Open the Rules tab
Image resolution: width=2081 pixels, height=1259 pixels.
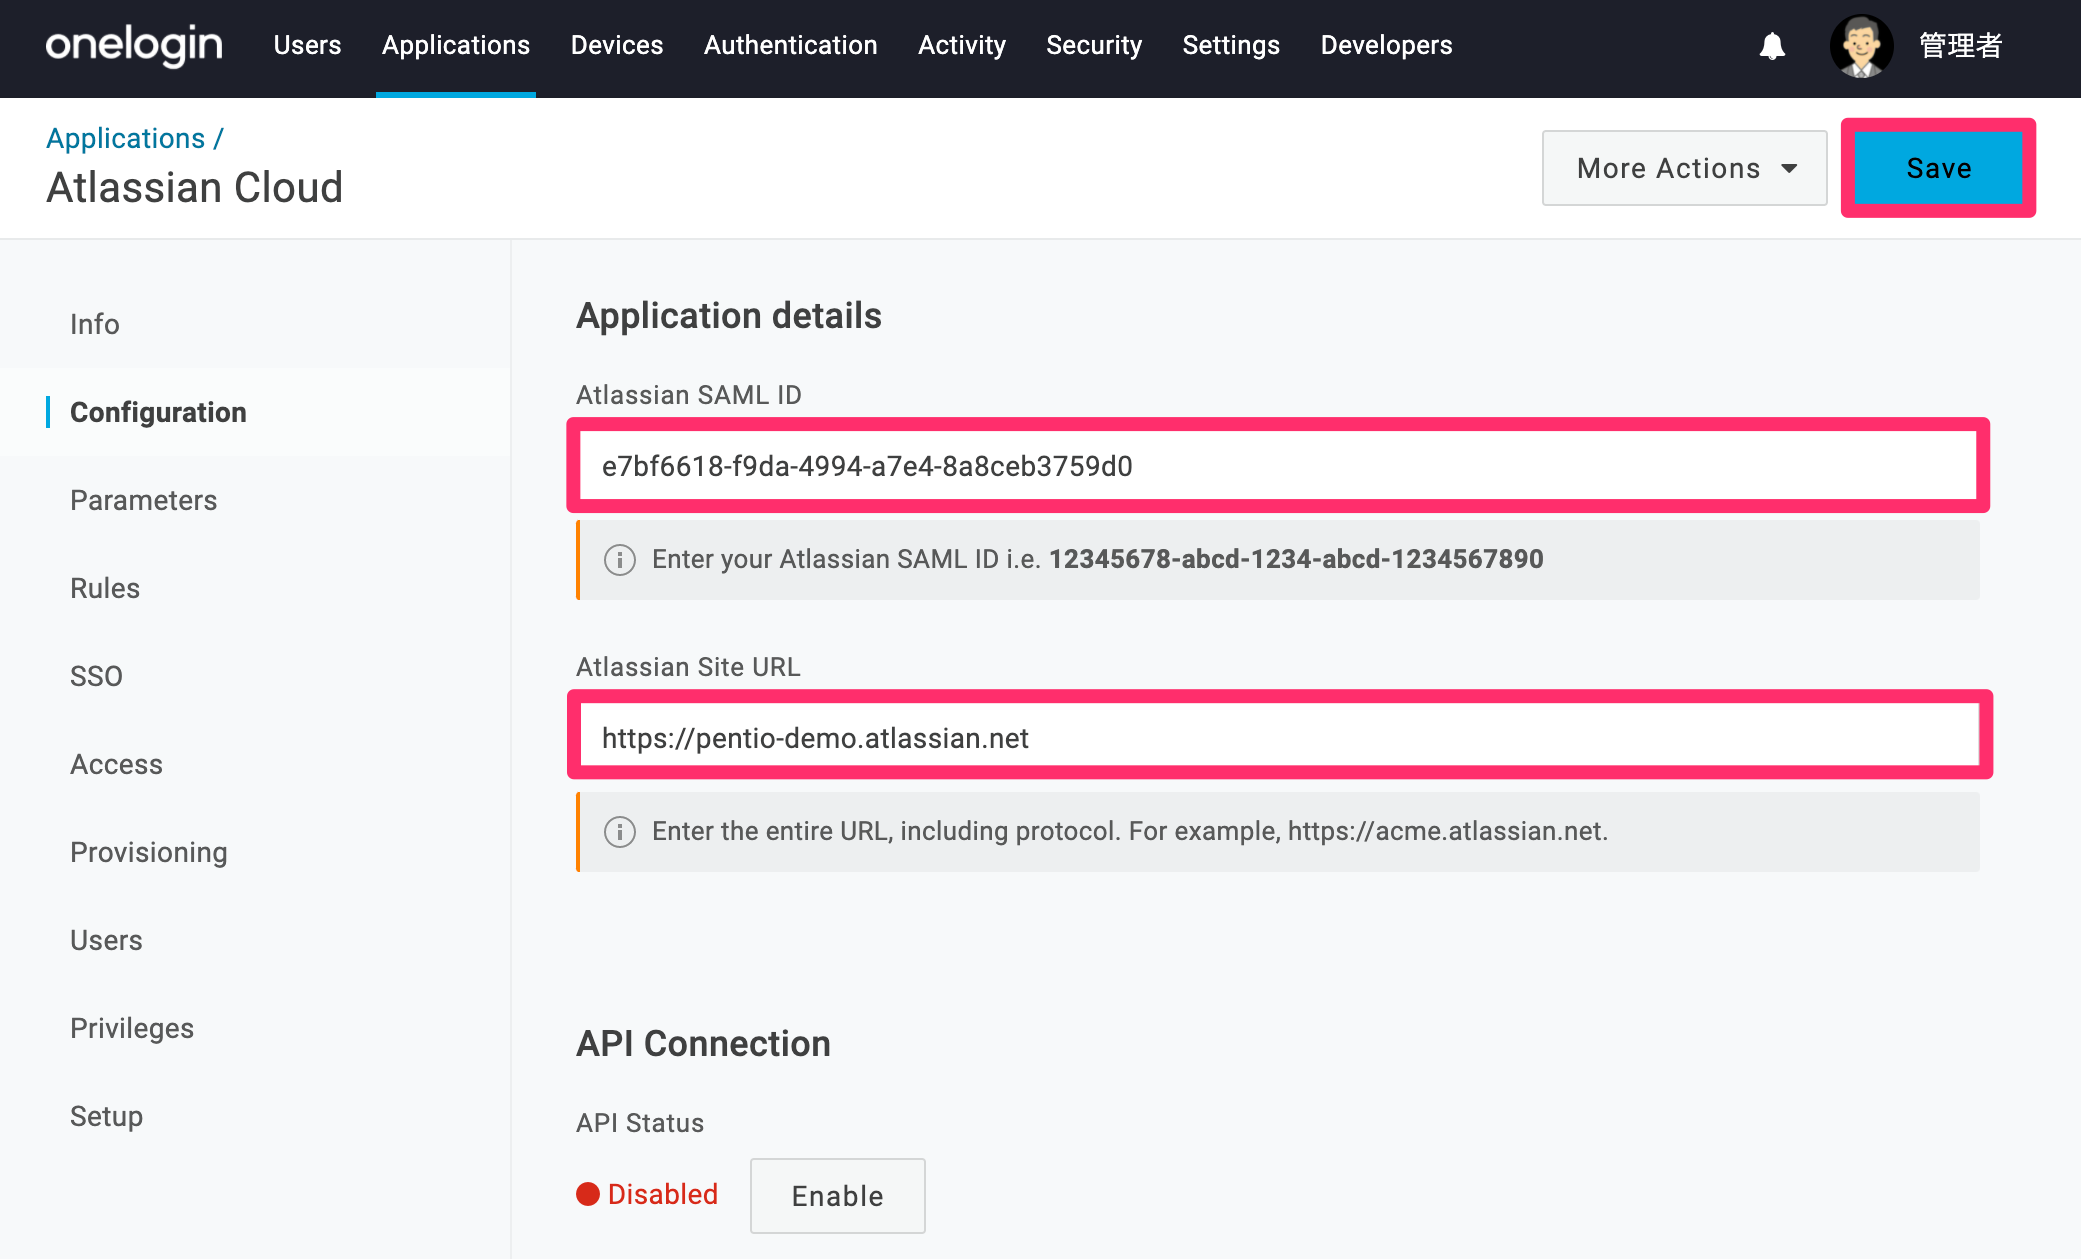click(x=105, y=588)
